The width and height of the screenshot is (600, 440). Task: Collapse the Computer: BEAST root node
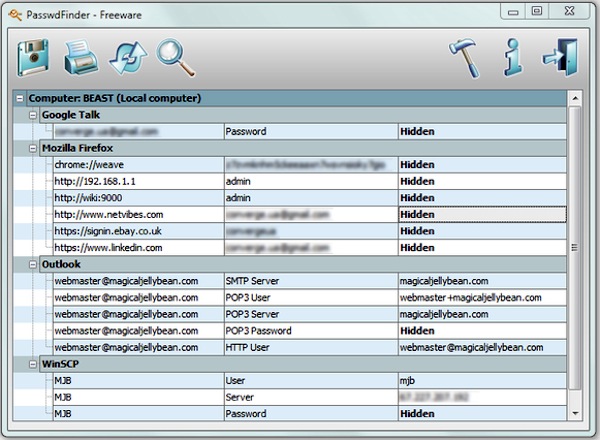tap(20, 99)
